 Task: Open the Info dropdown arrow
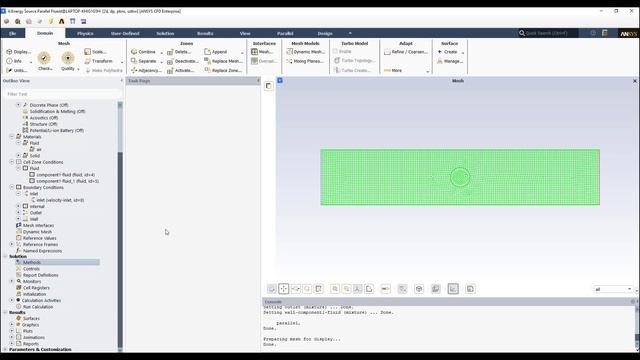pos(31,62)
